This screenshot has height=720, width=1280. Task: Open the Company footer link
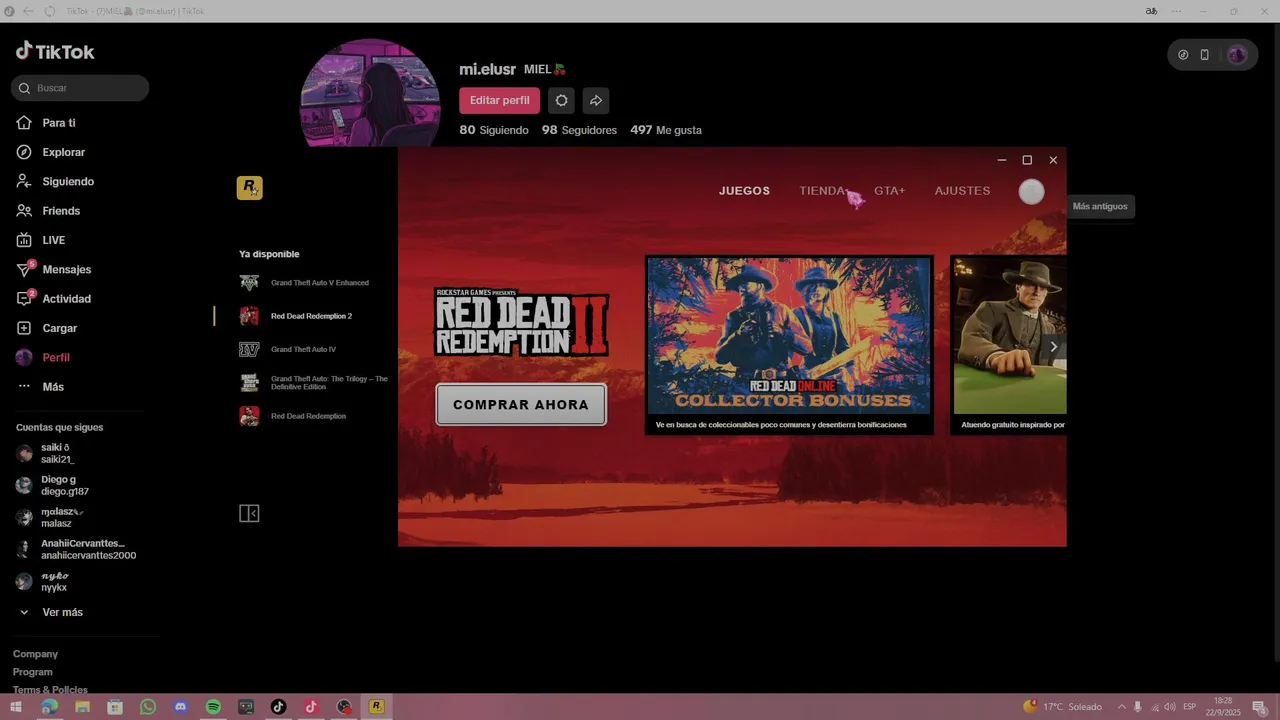35,654
